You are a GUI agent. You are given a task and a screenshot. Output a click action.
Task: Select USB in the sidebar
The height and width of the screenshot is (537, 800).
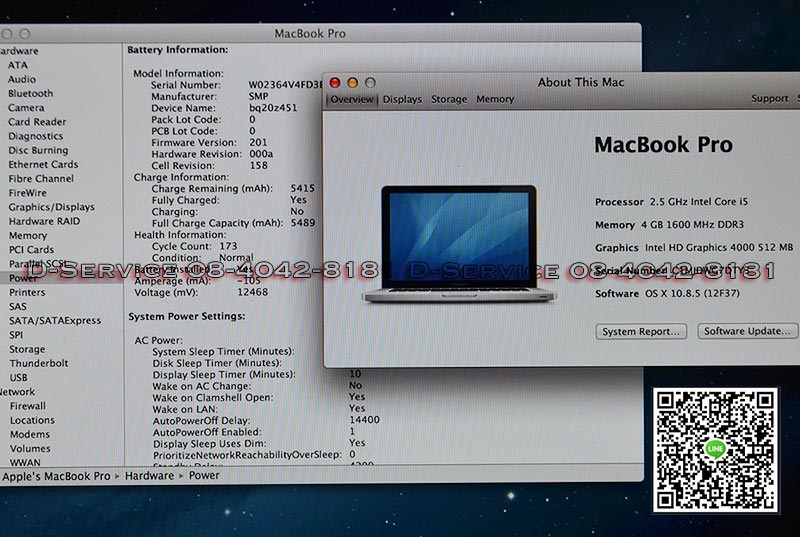[18, 378]
